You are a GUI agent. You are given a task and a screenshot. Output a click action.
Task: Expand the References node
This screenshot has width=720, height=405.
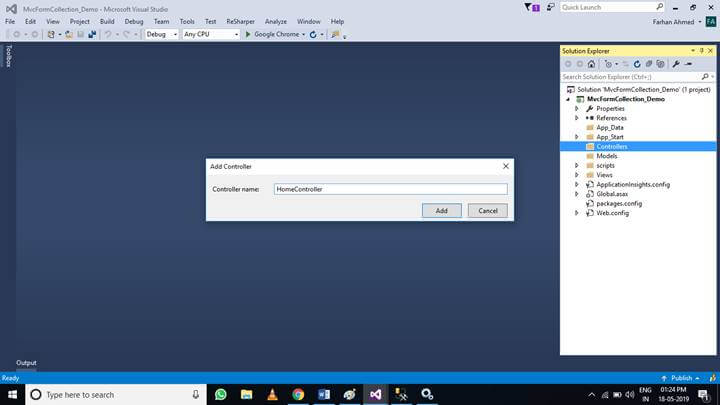pos(577,118)
